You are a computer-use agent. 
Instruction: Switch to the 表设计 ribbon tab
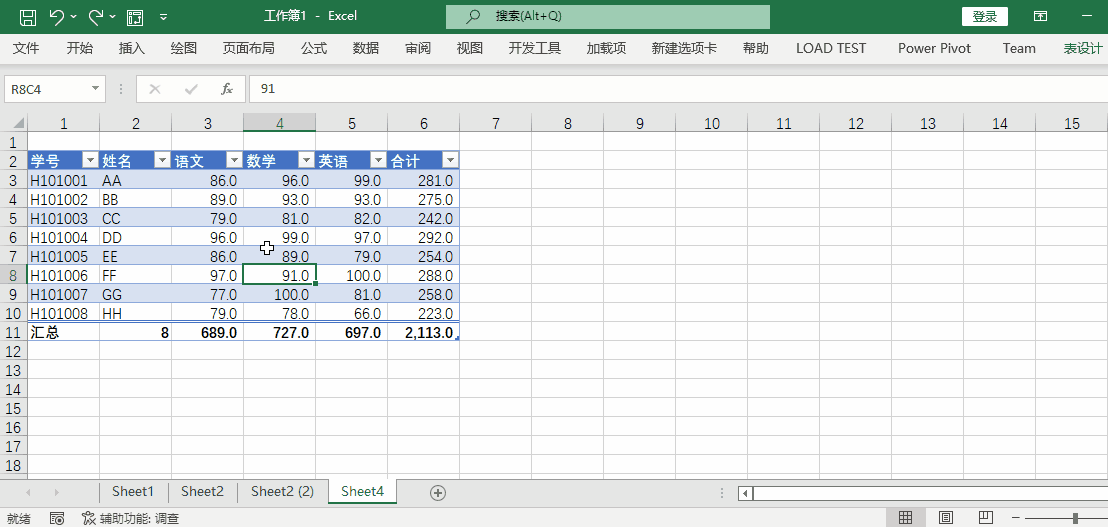(1083, 48)
